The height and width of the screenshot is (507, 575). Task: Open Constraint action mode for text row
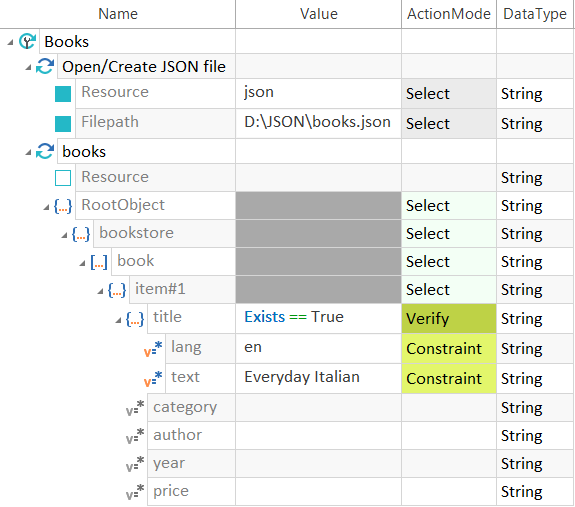point(449,379)
